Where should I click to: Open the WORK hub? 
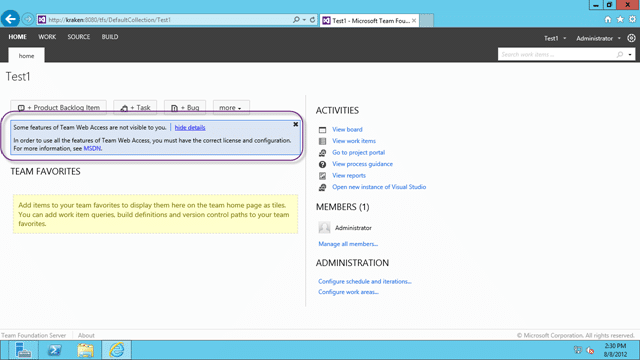point(47,37)
